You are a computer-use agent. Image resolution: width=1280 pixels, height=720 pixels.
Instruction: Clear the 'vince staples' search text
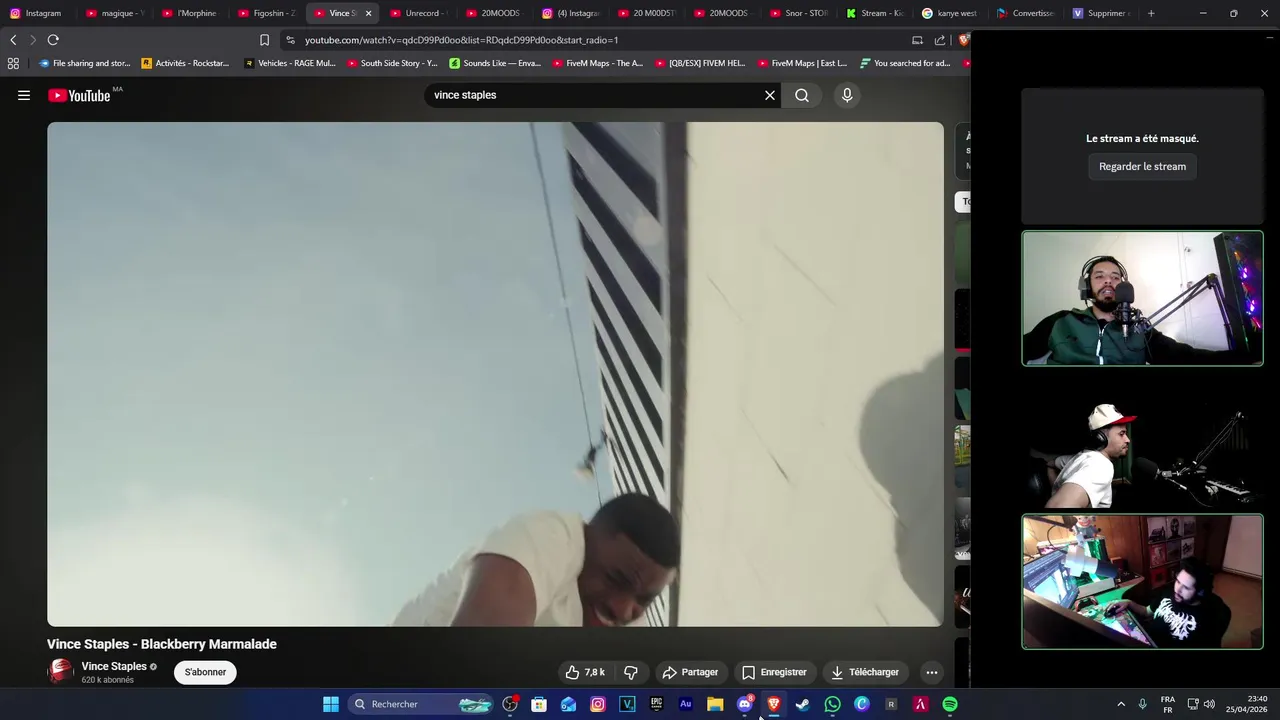(x=770, y=95)
